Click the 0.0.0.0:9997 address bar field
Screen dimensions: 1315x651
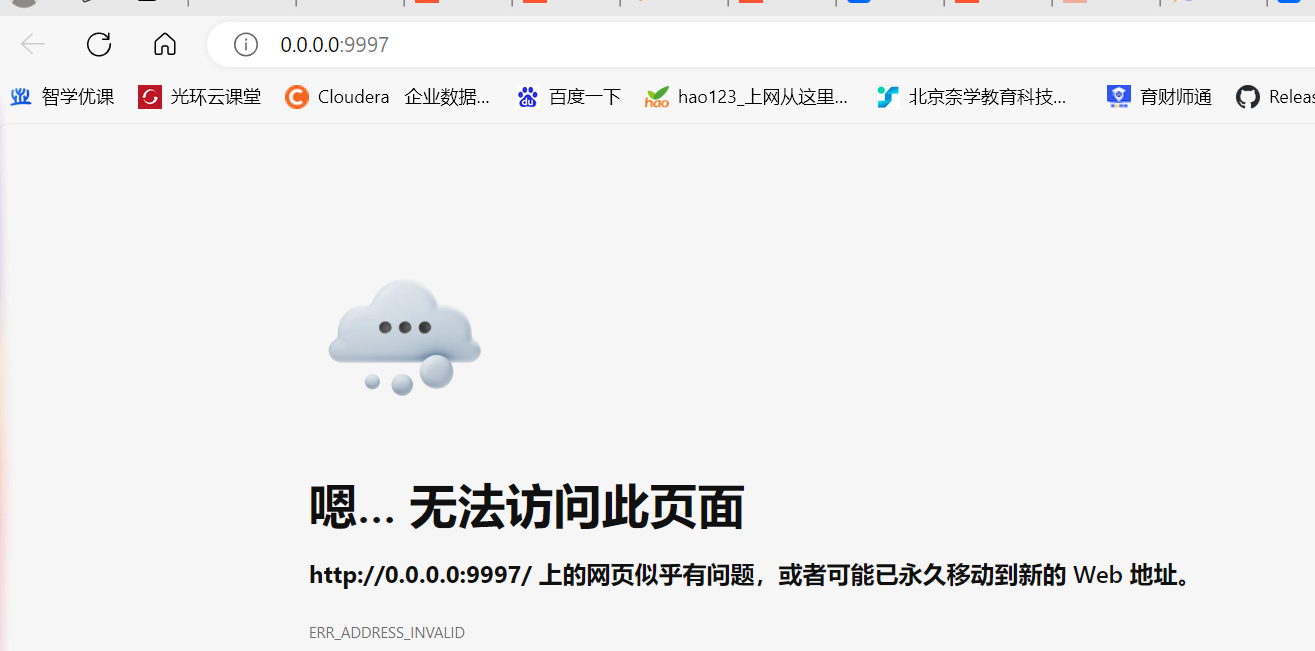click(760, 44)
